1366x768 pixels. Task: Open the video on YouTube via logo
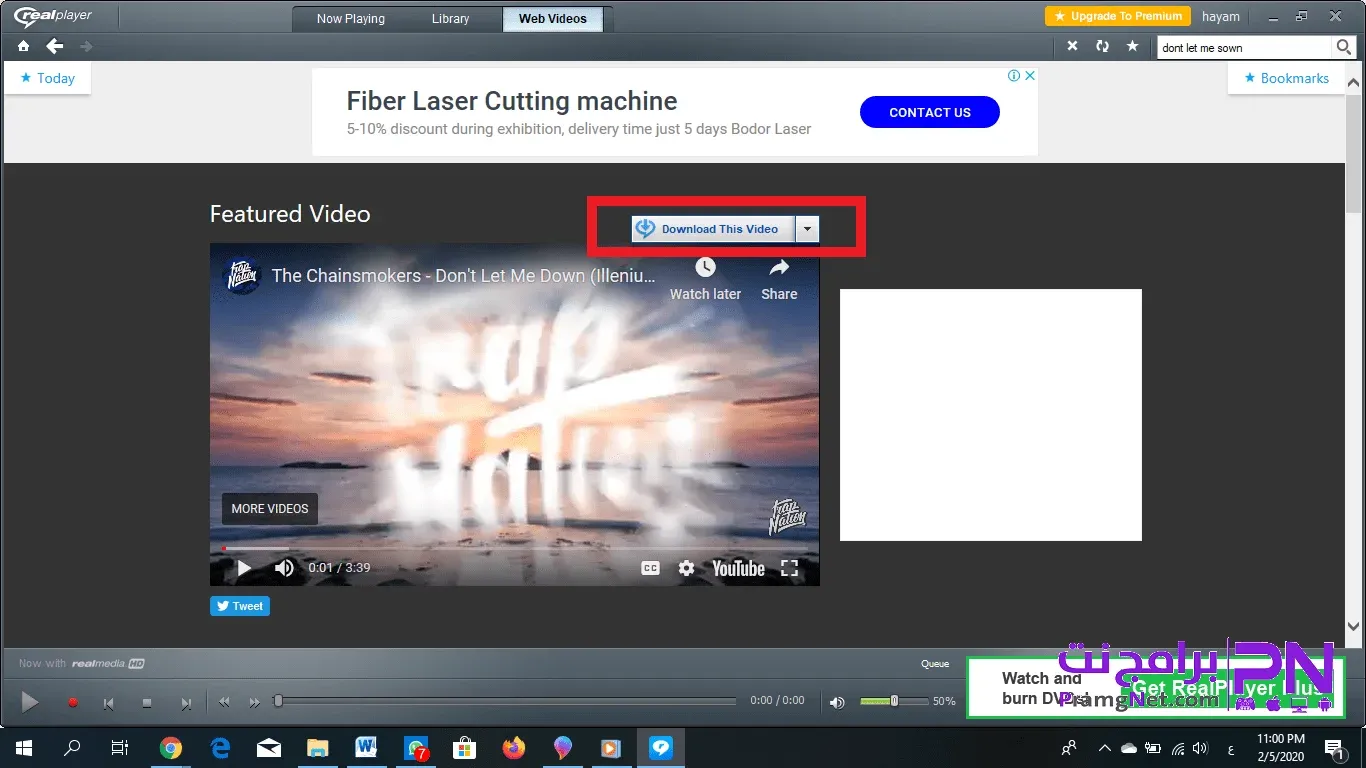point(738,568)
